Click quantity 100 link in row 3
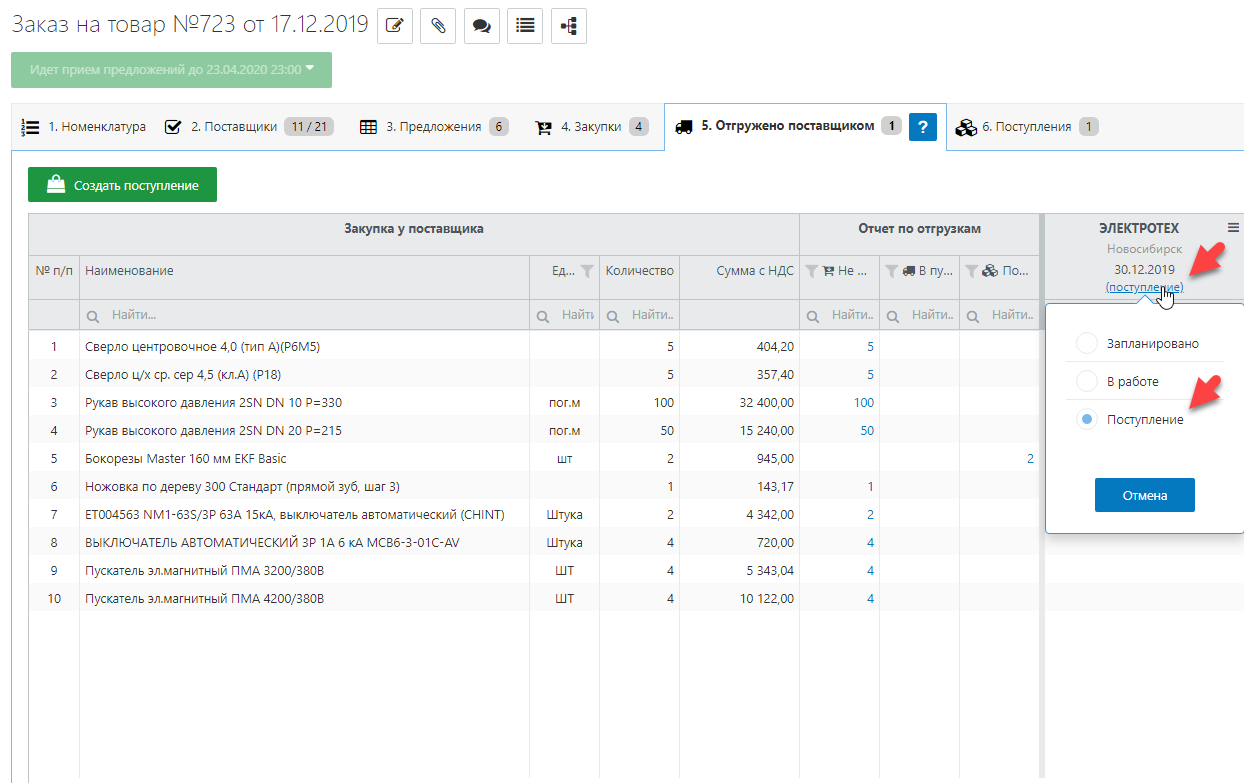The image size is (1244, 783). click(x=863, y=403)
